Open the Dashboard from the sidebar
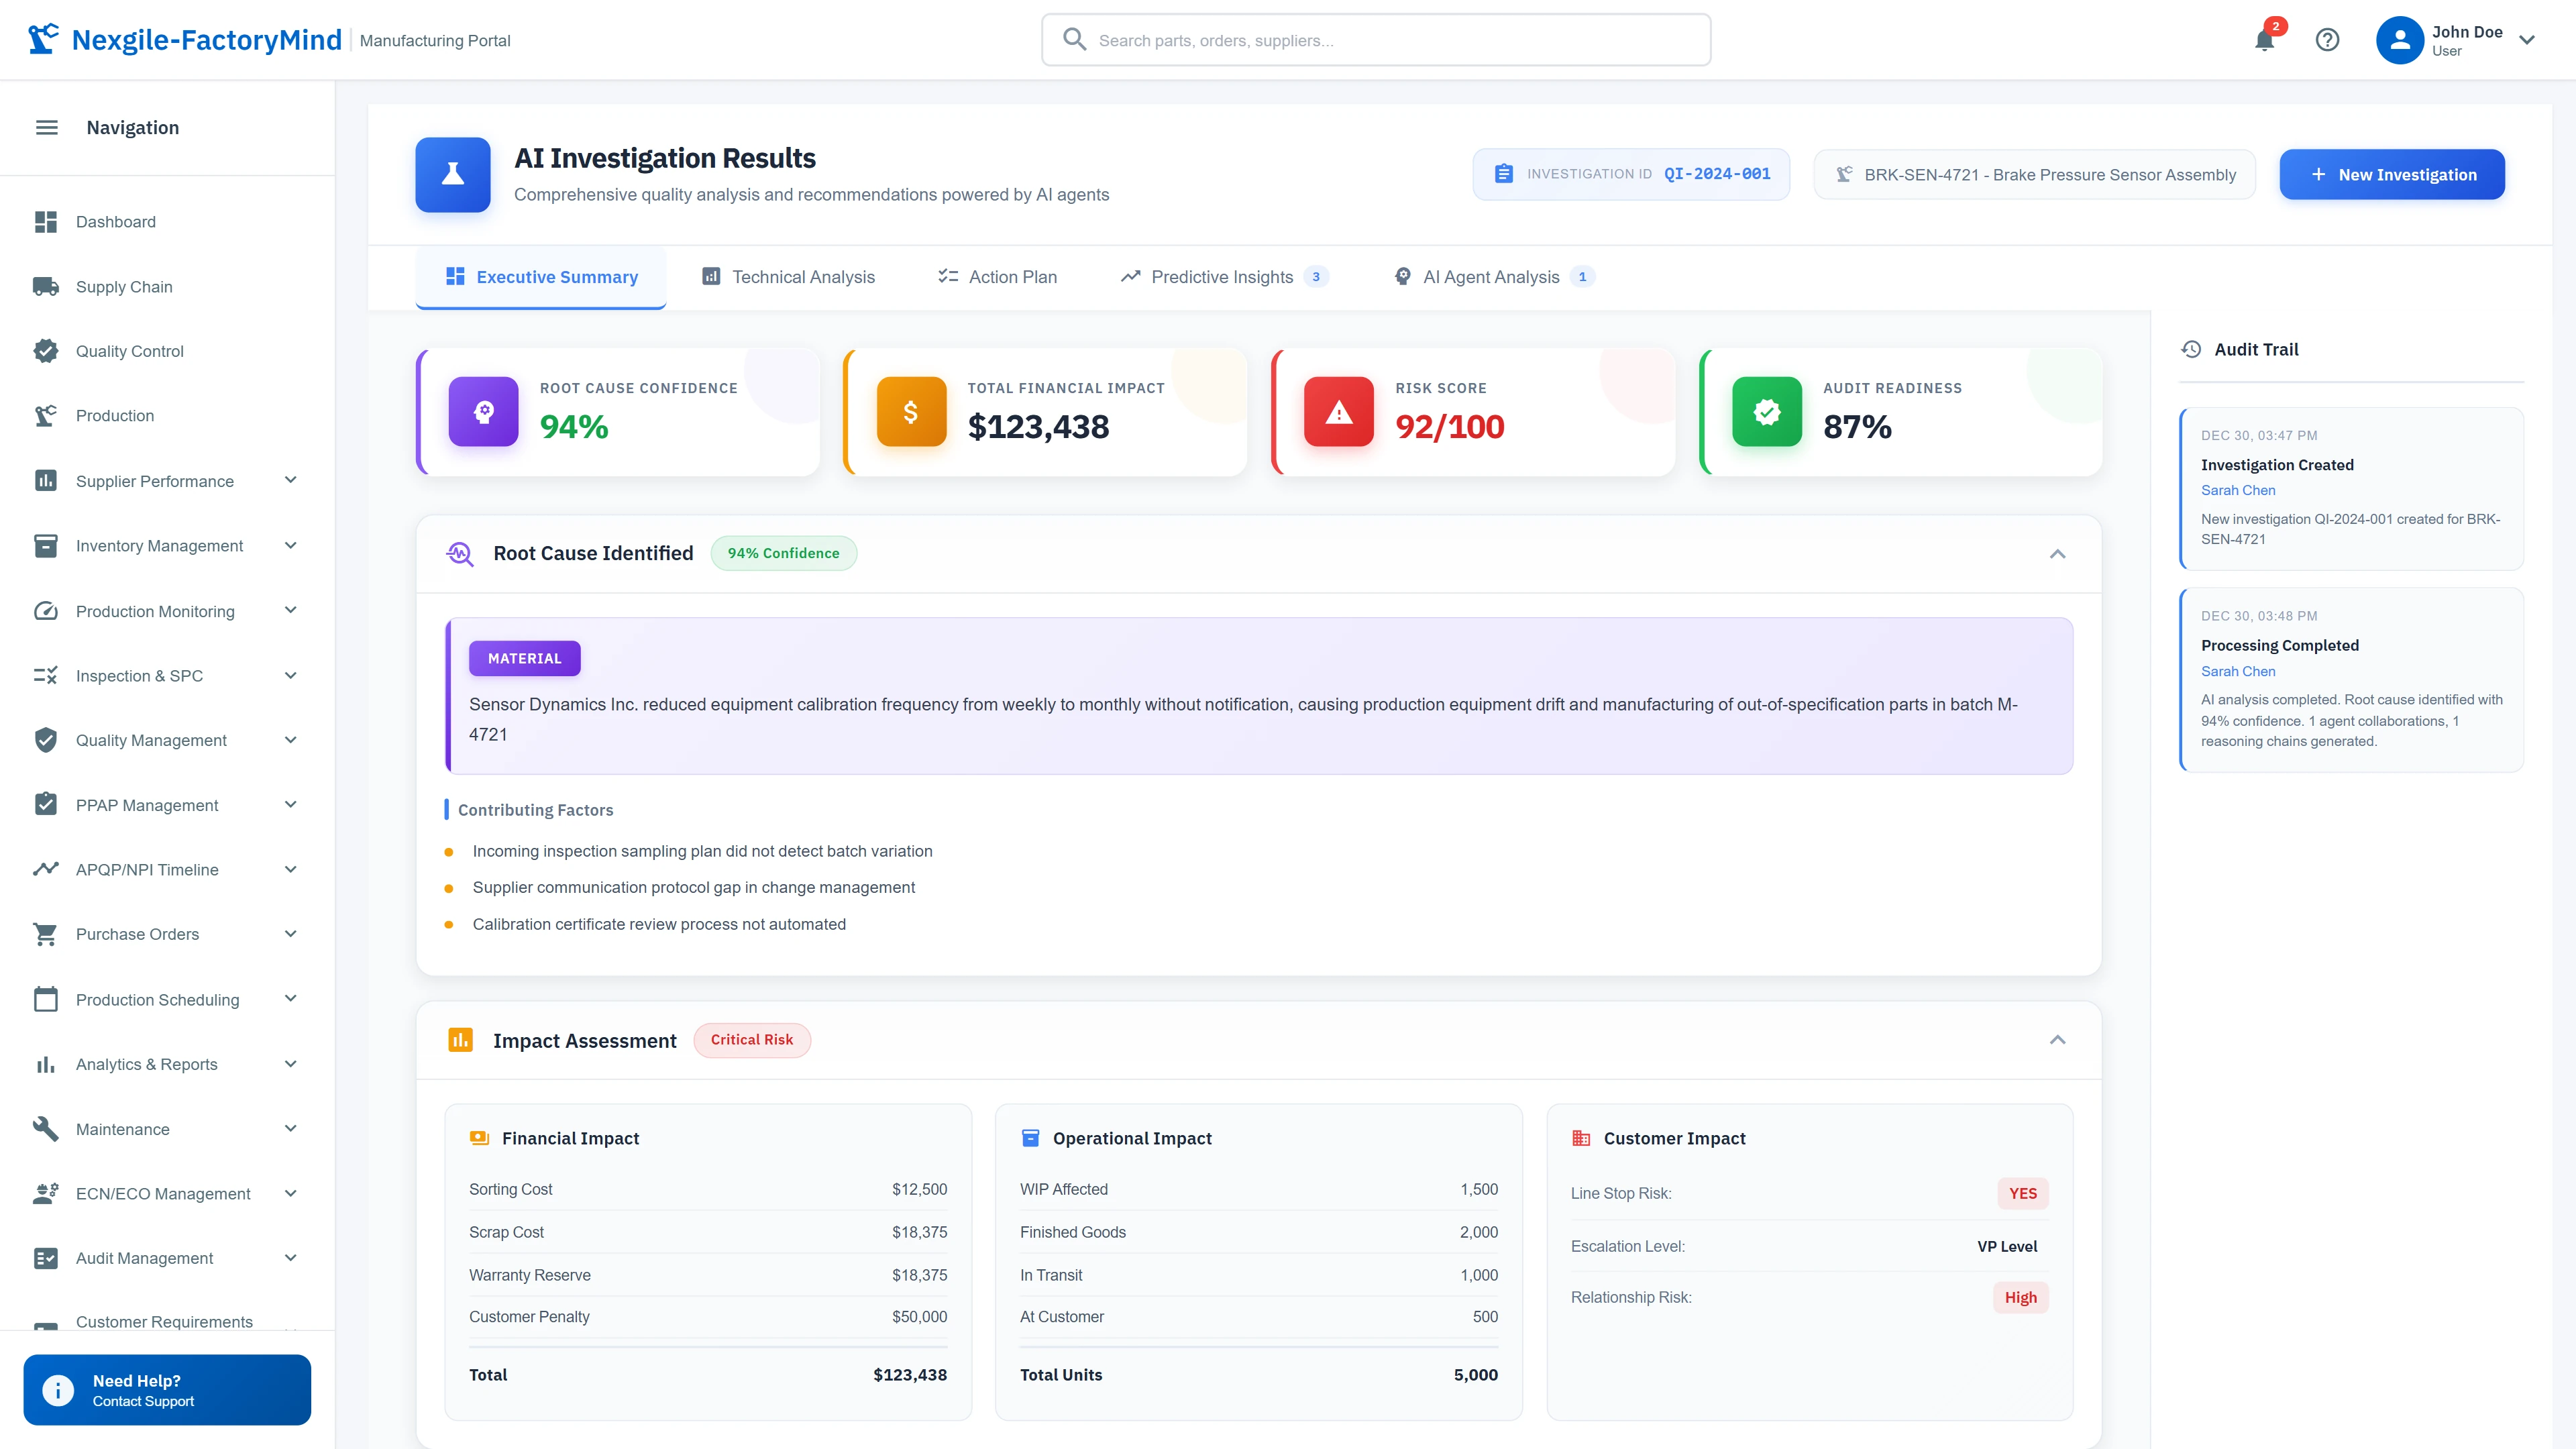The image size is (2576, 1449). [x=115, y=221]
